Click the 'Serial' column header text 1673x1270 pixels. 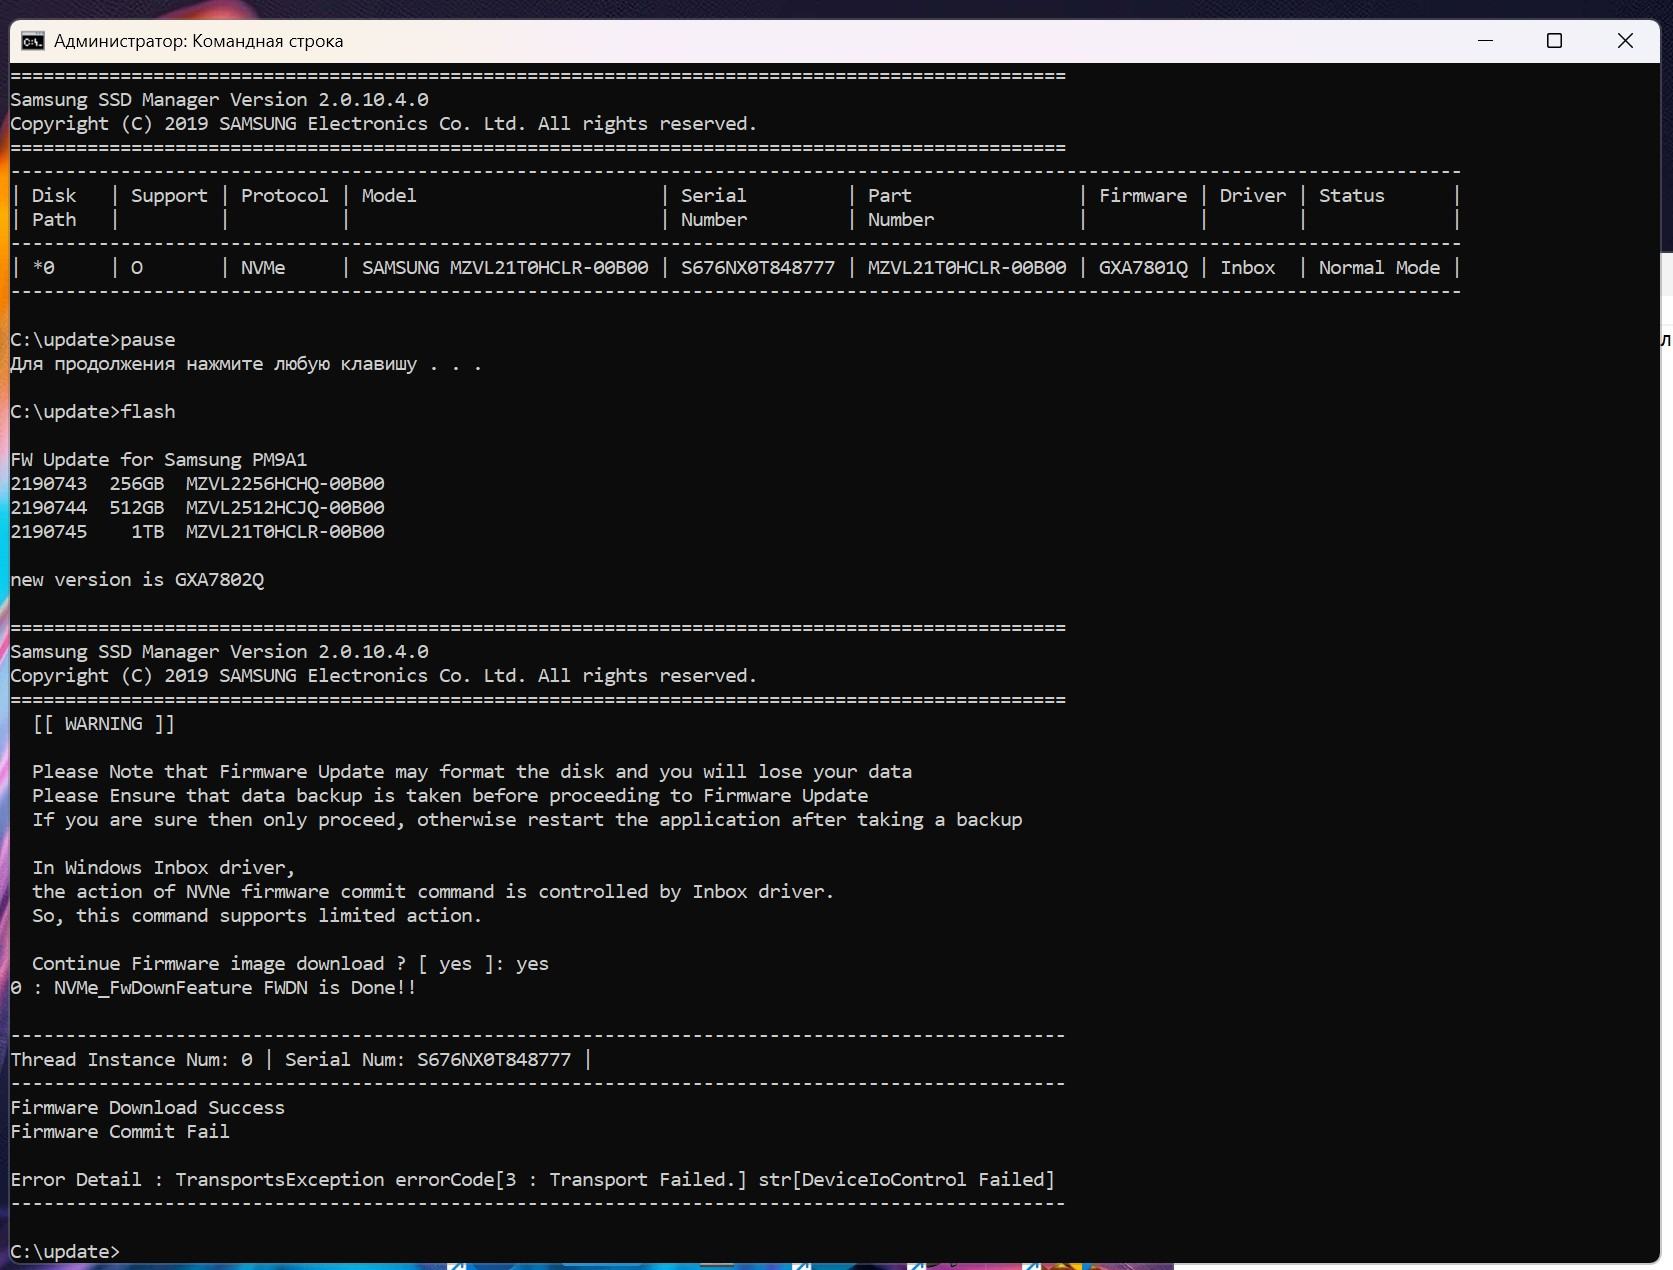tap(713, 196)
